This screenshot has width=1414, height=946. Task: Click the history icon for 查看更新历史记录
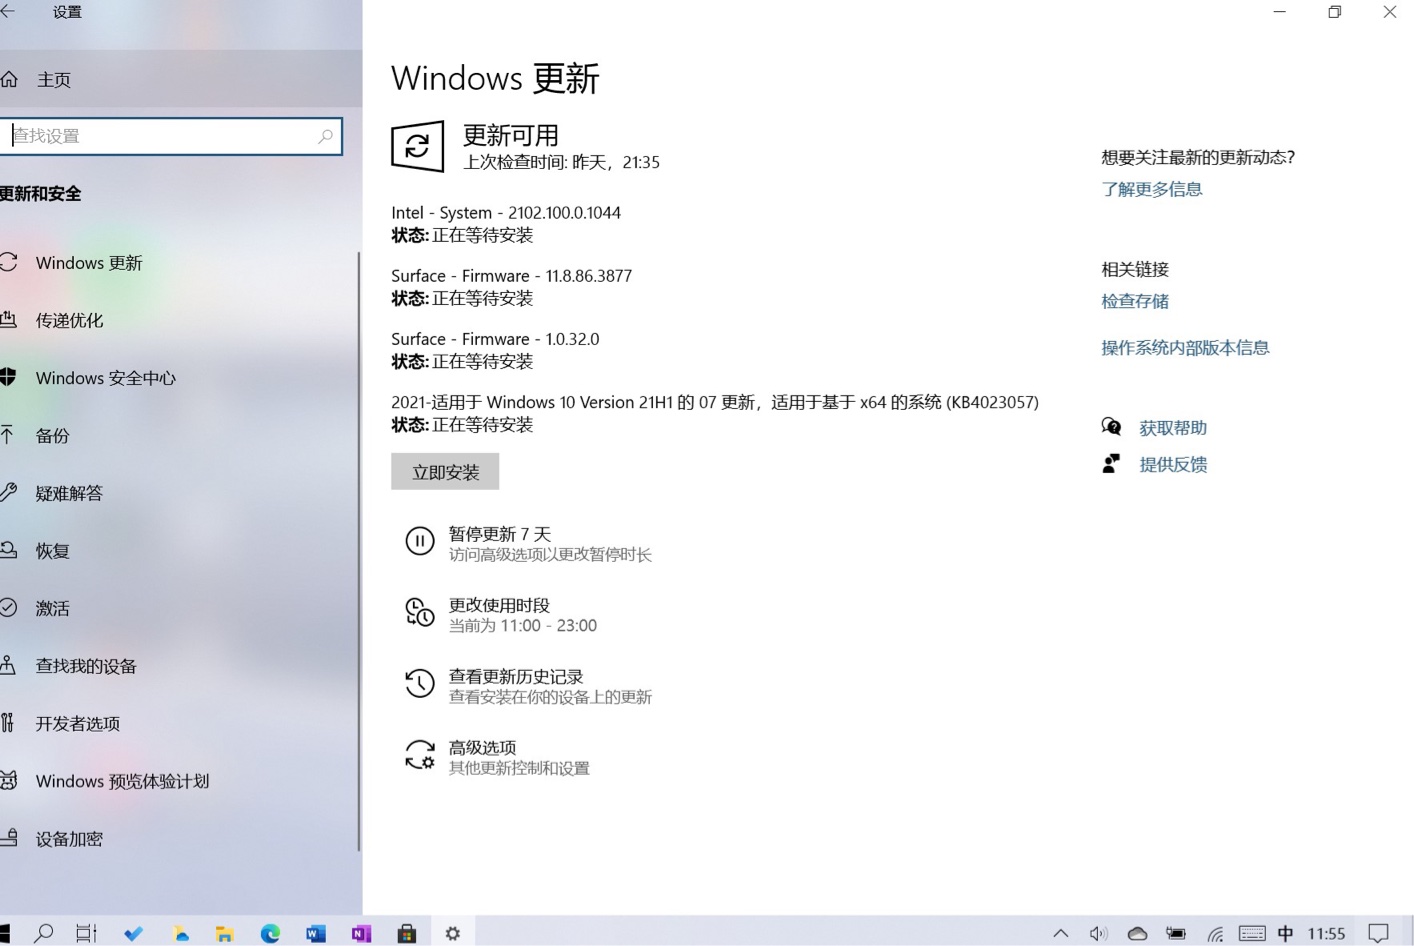(x=419, y=683)
